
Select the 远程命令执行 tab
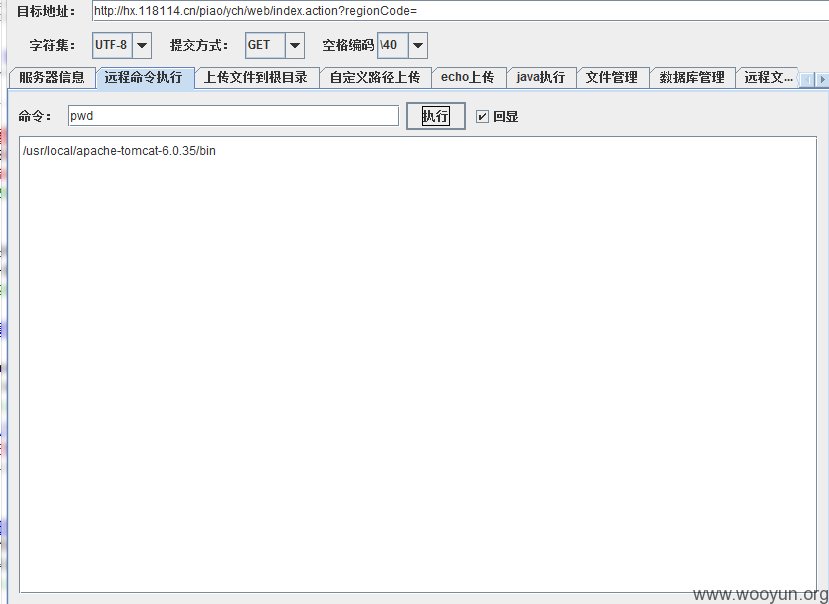(x=144, y=78)
